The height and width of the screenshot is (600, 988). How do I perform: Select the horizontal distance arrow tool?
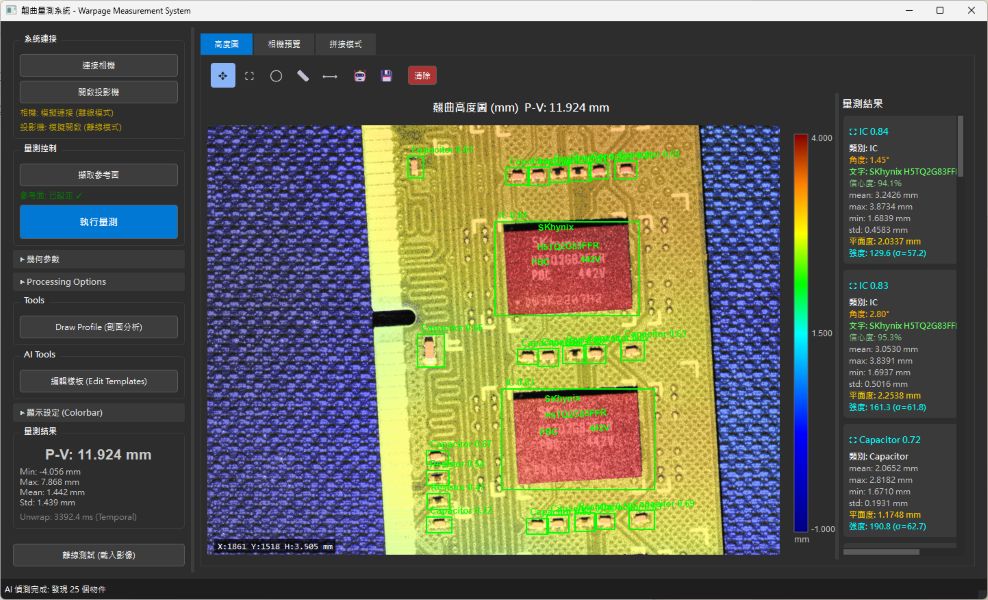330,76
